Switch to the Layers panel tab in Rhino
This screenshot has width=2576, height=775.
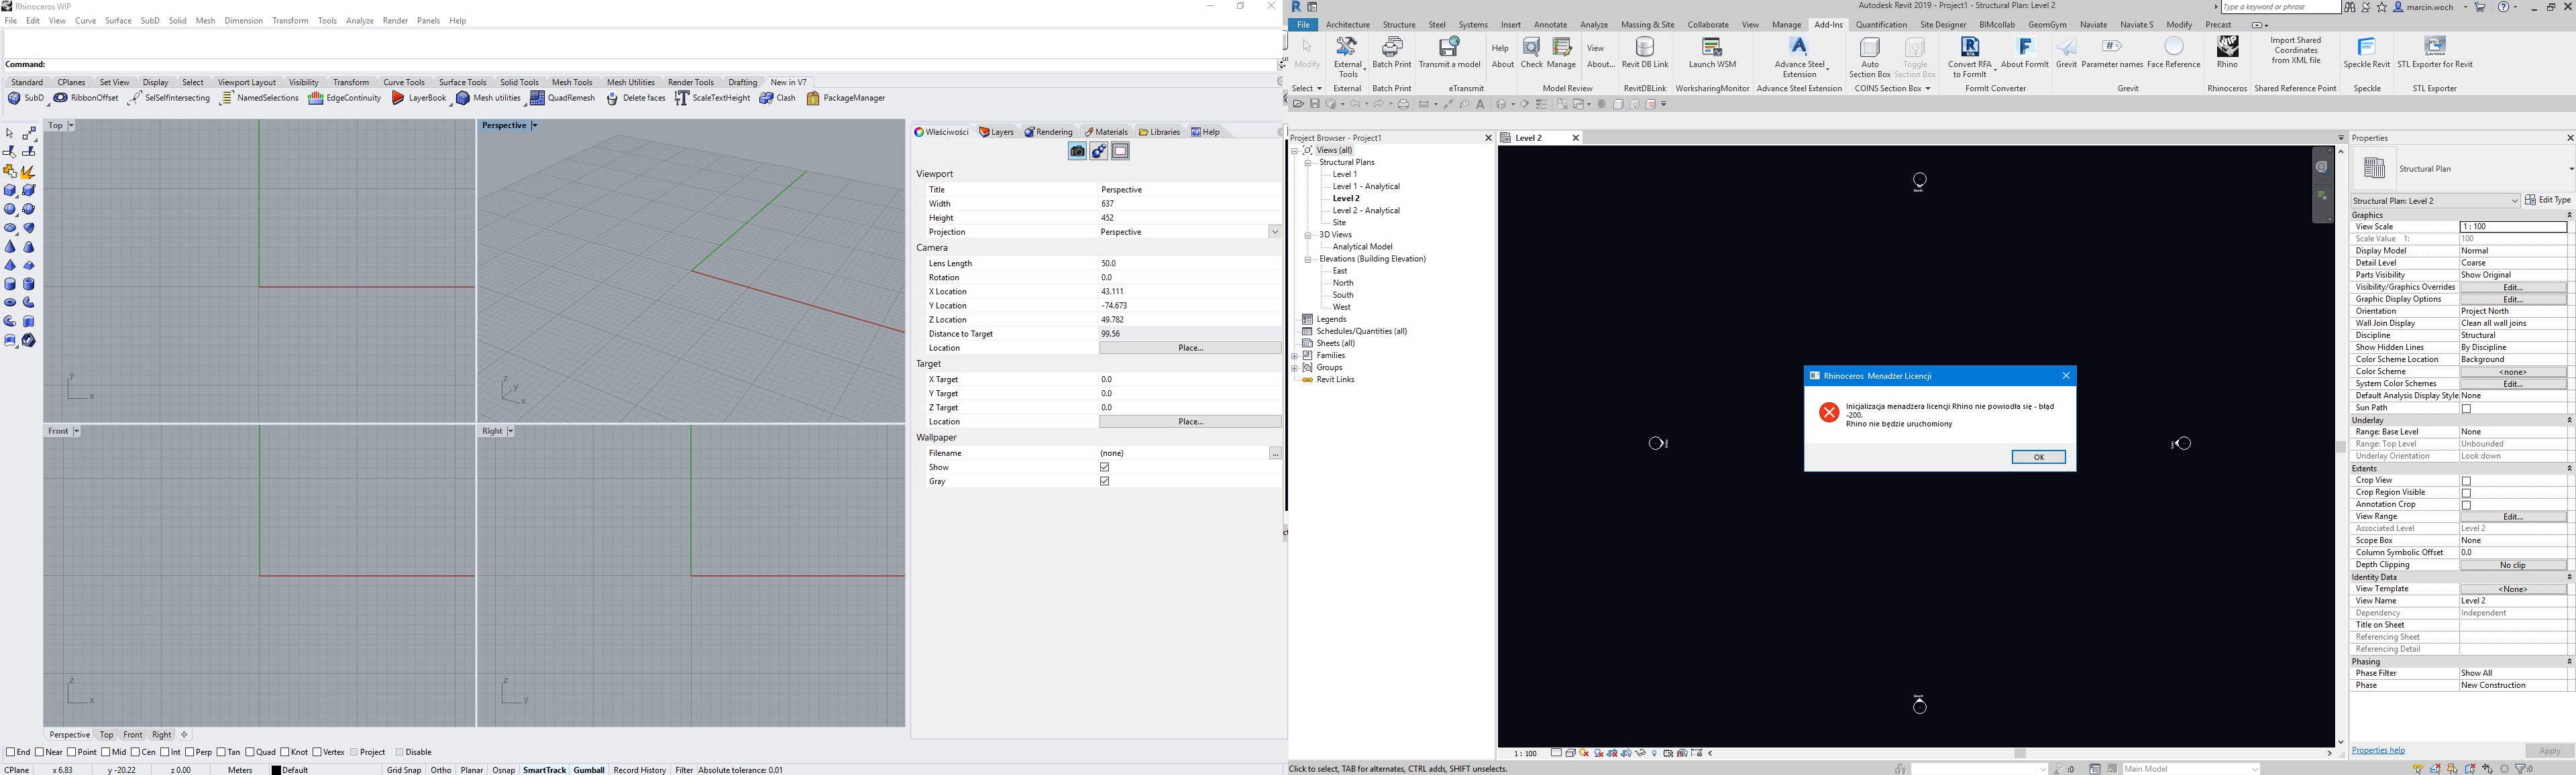(x=997, y=132)
